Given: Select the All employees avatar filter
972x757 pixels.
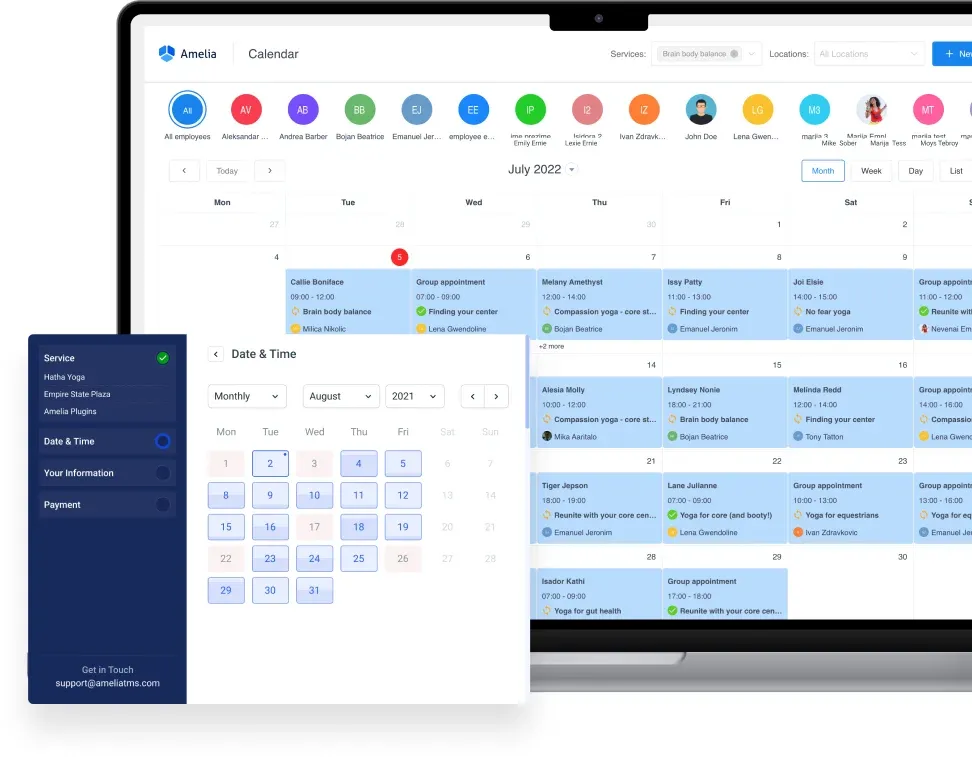Looking at the screenshot, I should [x=187, y=110].
